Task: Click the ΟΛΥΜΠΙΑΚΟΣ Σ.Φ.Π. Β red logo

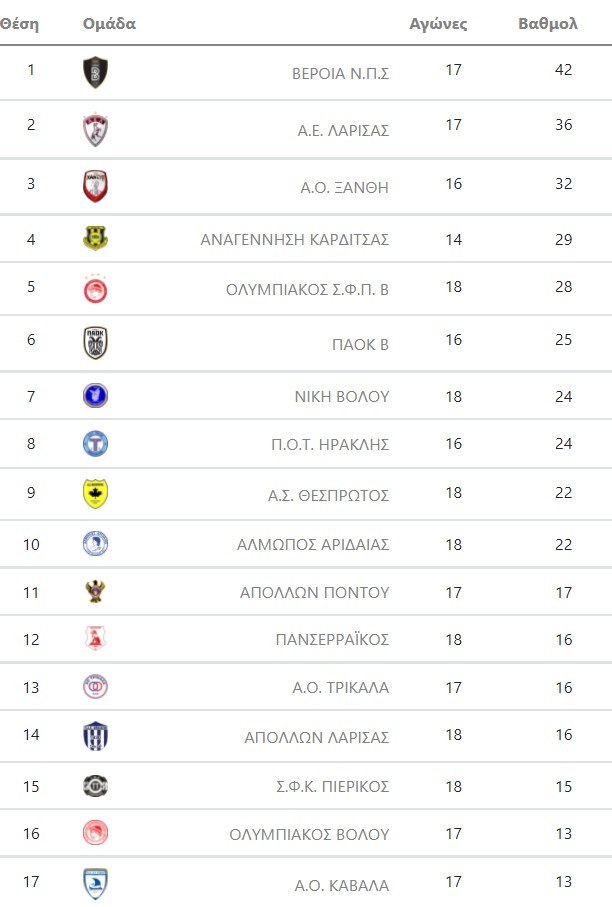Action: click(95, 289)
